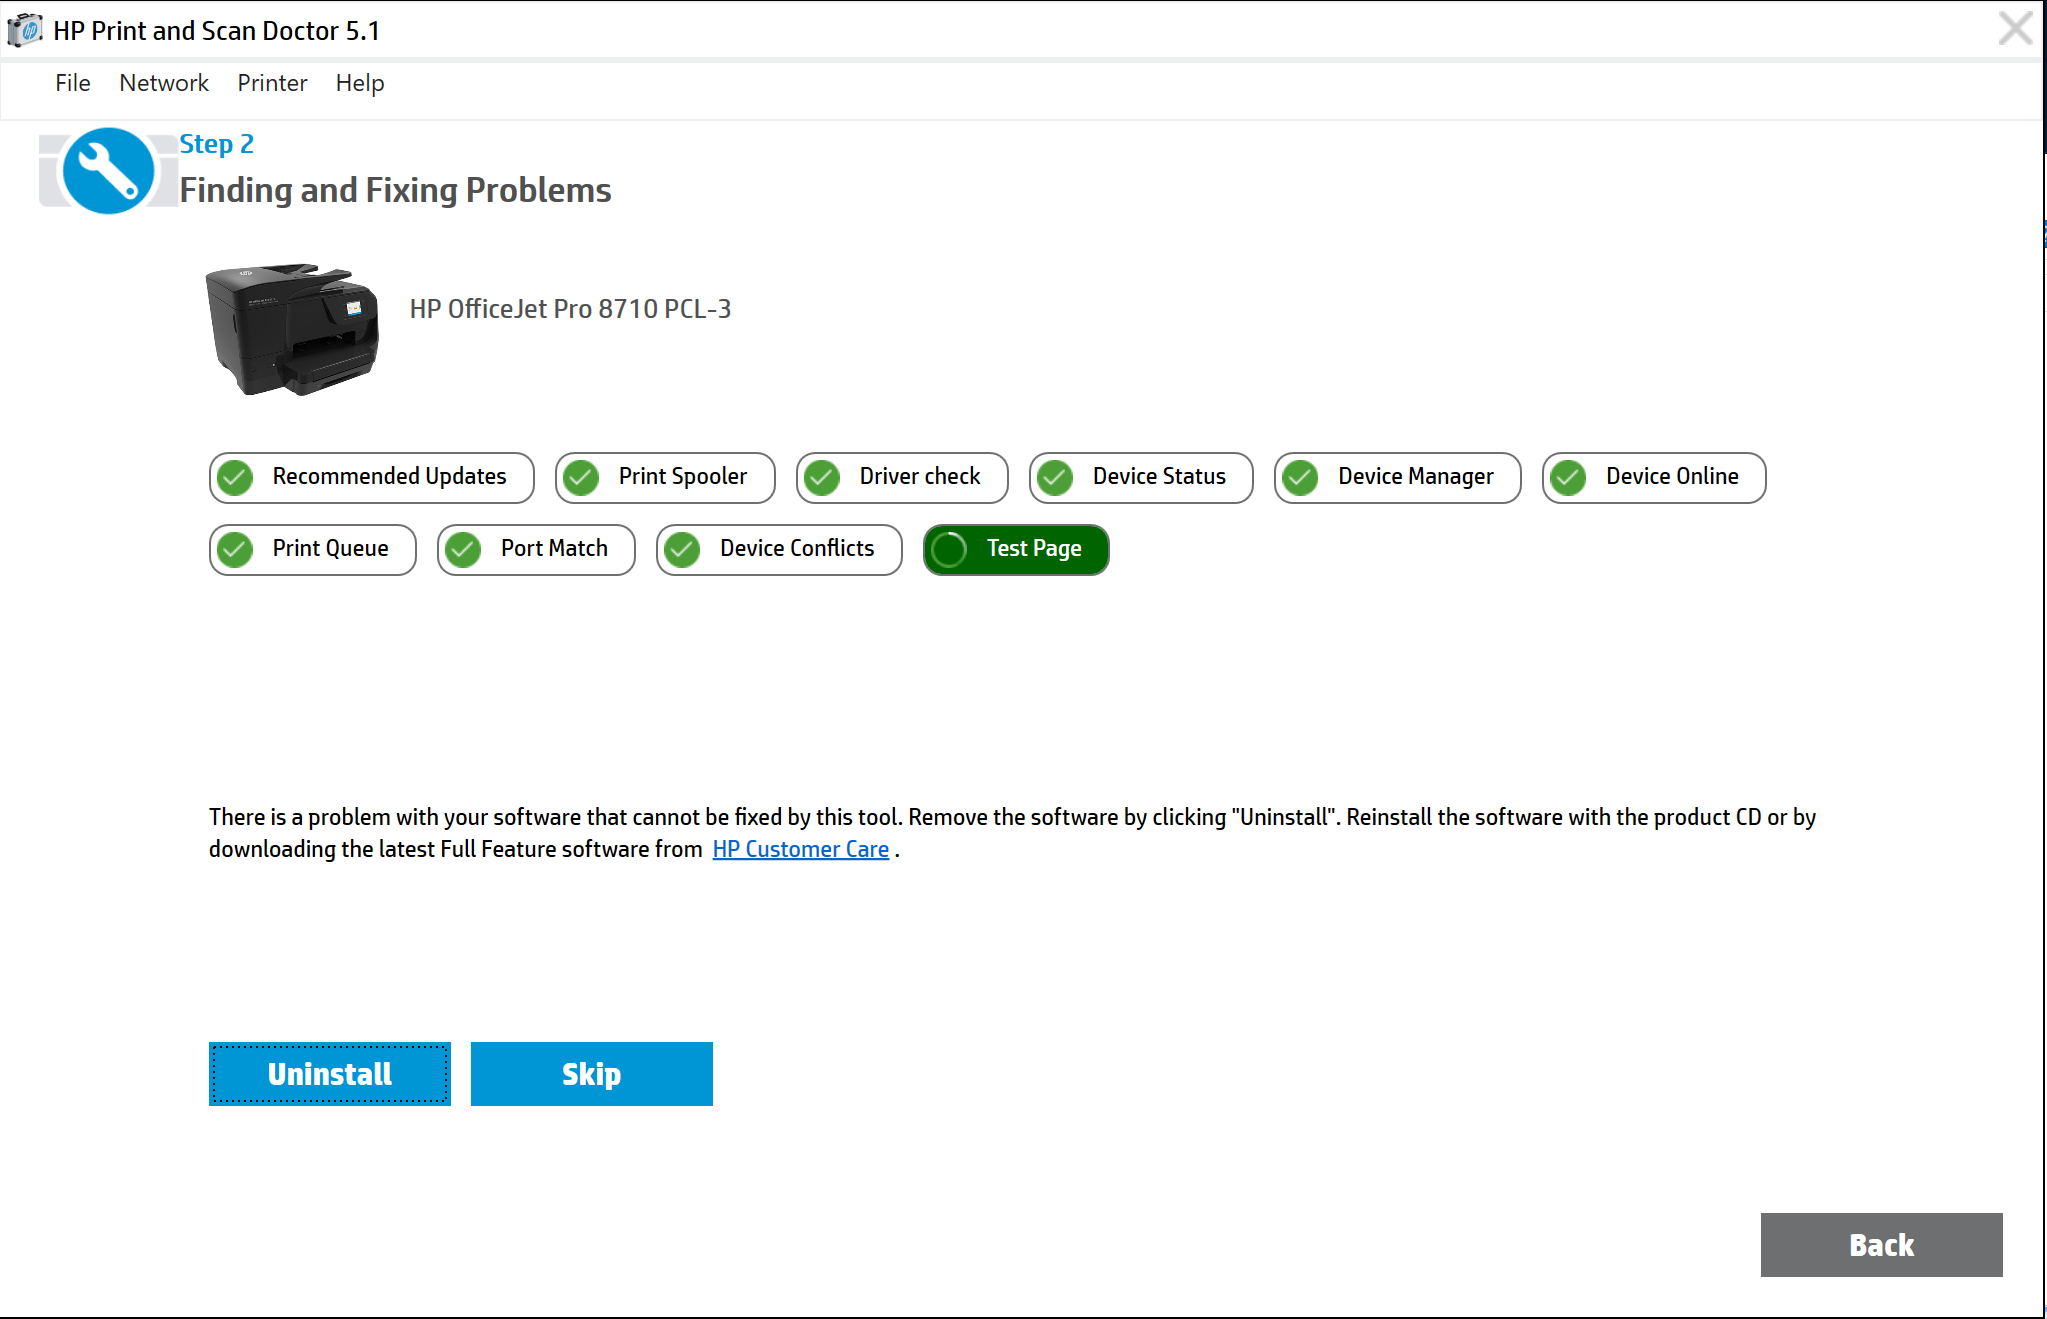Click the spinning progress icon on Test Page

coord(949,549)
